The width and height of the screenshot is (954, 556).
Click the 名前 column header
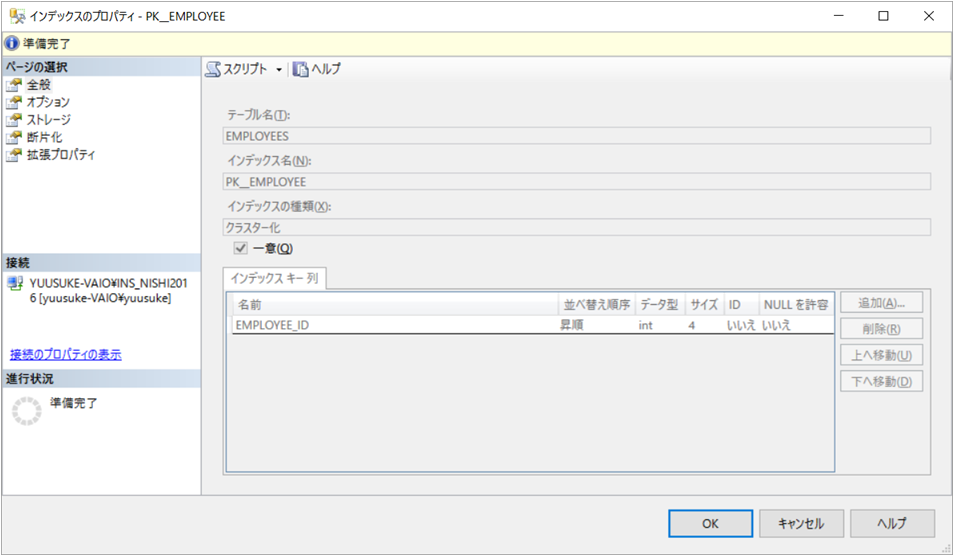(x=395, y=305)
